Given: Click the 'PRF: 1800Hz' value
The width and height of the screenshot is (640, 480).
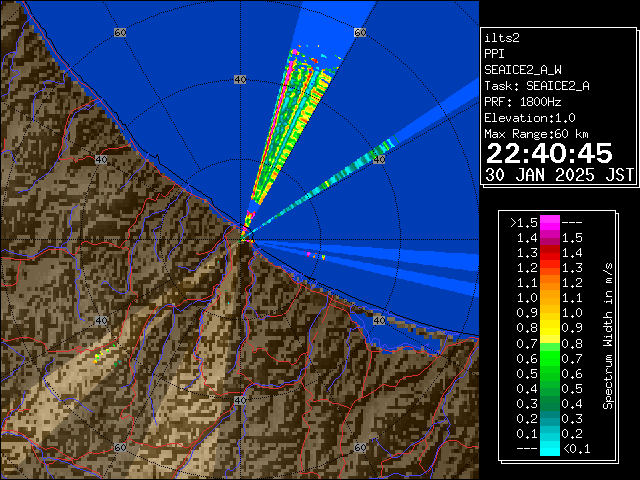Looking at the screenshot, I should tap(523, 102).
